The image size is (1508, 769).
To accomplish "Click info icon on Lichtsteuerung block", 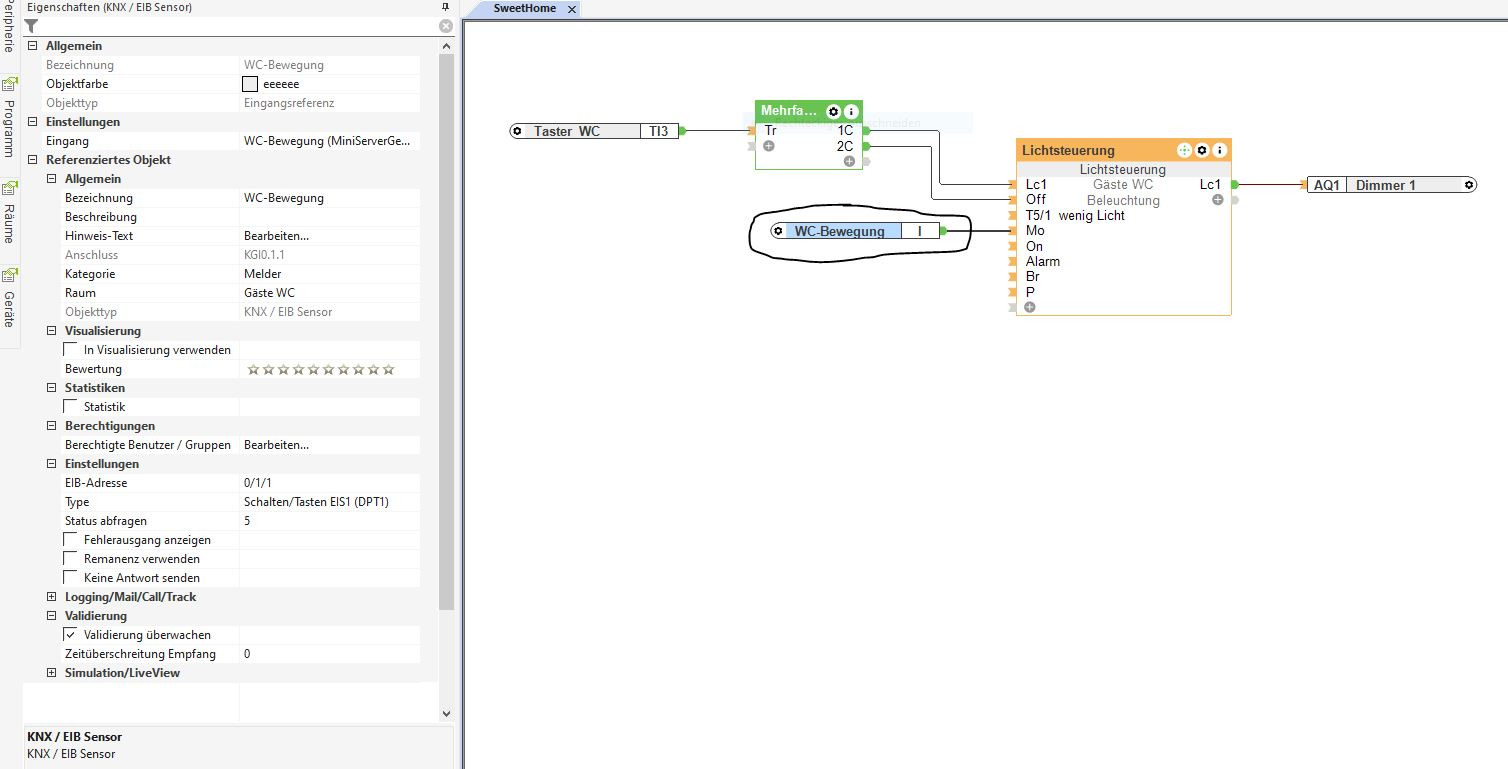I will [1219, 150].
